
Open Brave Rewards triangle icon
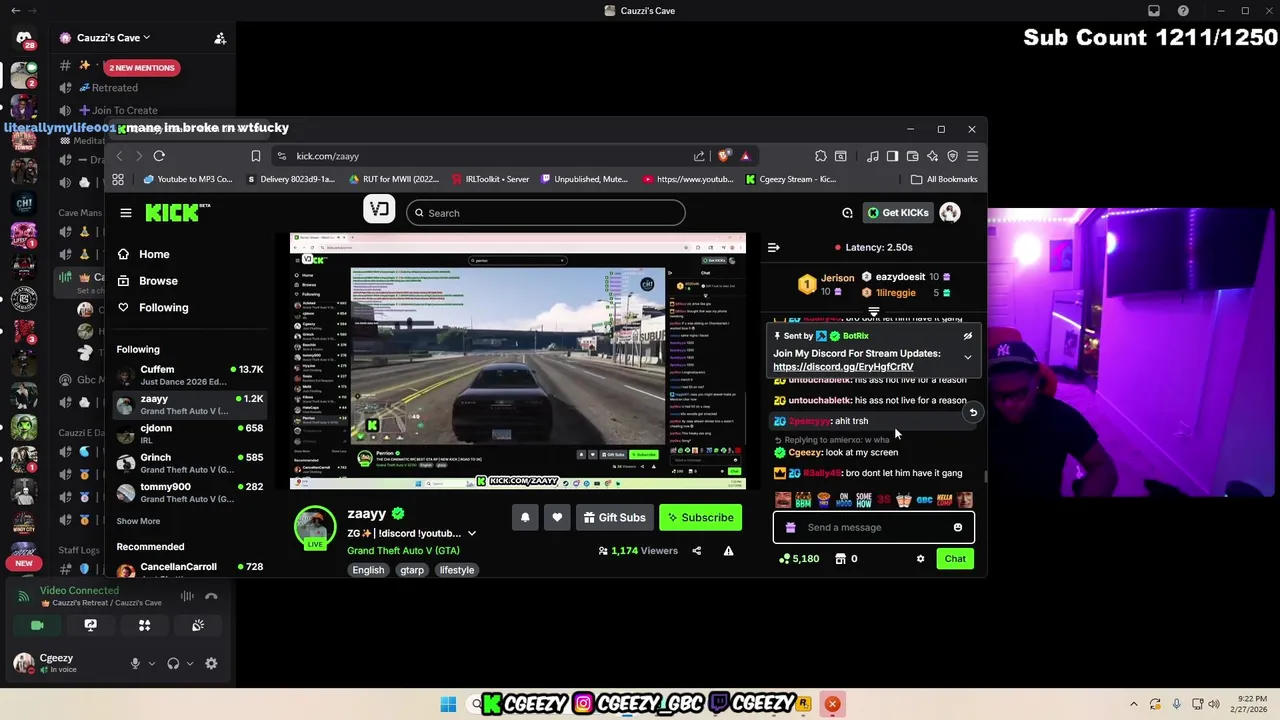click(745, 156)
